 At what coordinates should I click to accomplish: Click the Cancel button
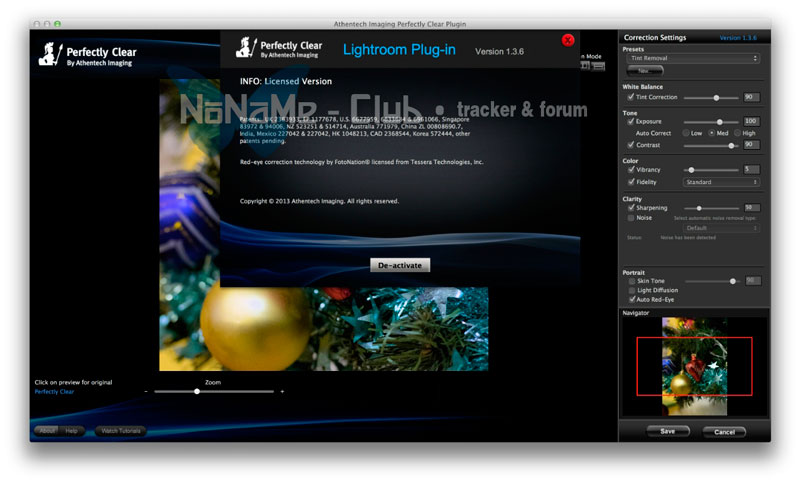(x=724, y=432)
